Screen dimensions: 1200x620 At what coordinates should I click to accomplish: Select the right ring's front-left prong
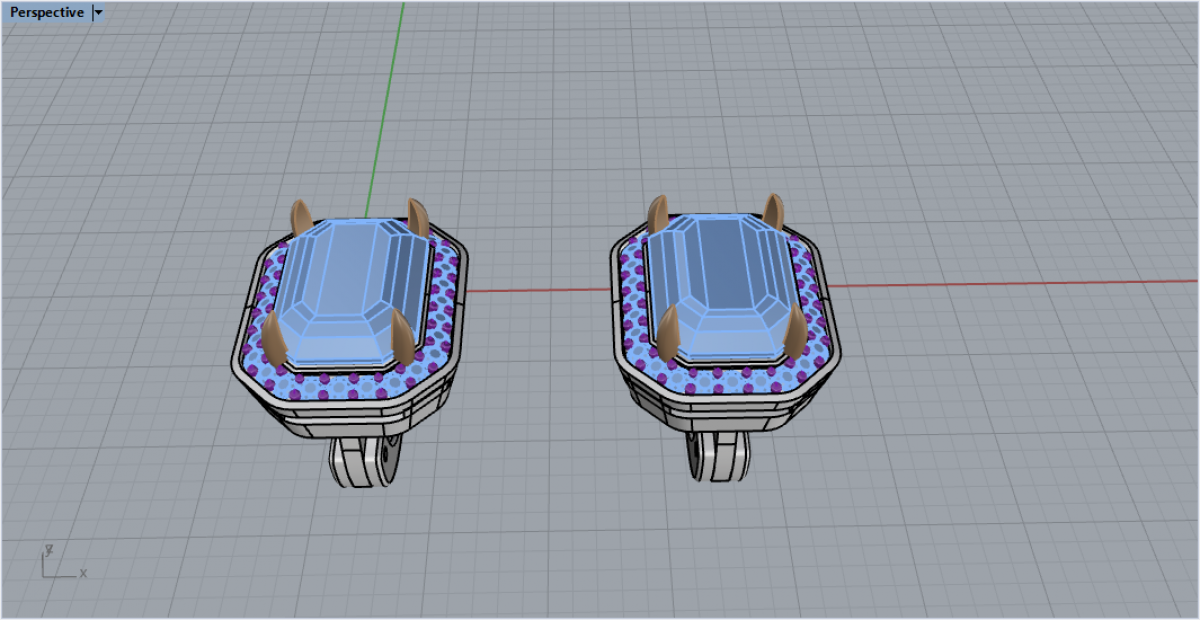667,330
